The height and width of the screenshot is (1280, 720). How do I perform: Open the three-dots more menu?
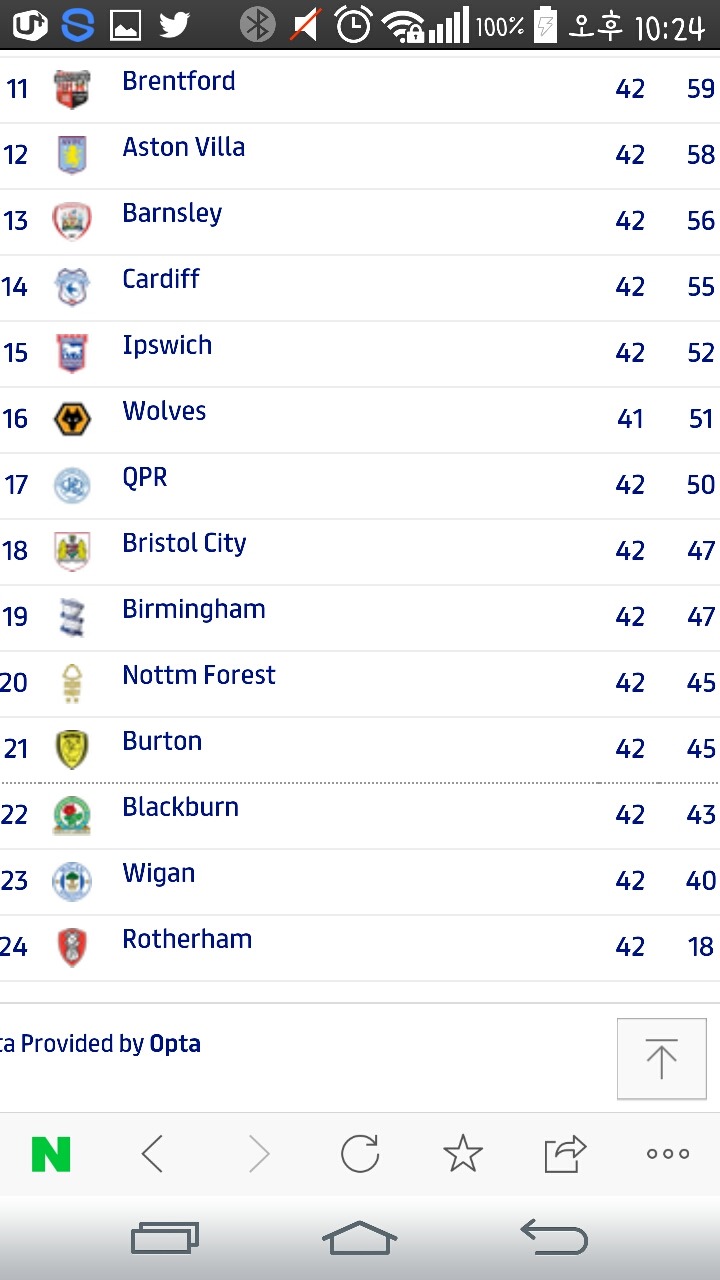coord(668,1154)
